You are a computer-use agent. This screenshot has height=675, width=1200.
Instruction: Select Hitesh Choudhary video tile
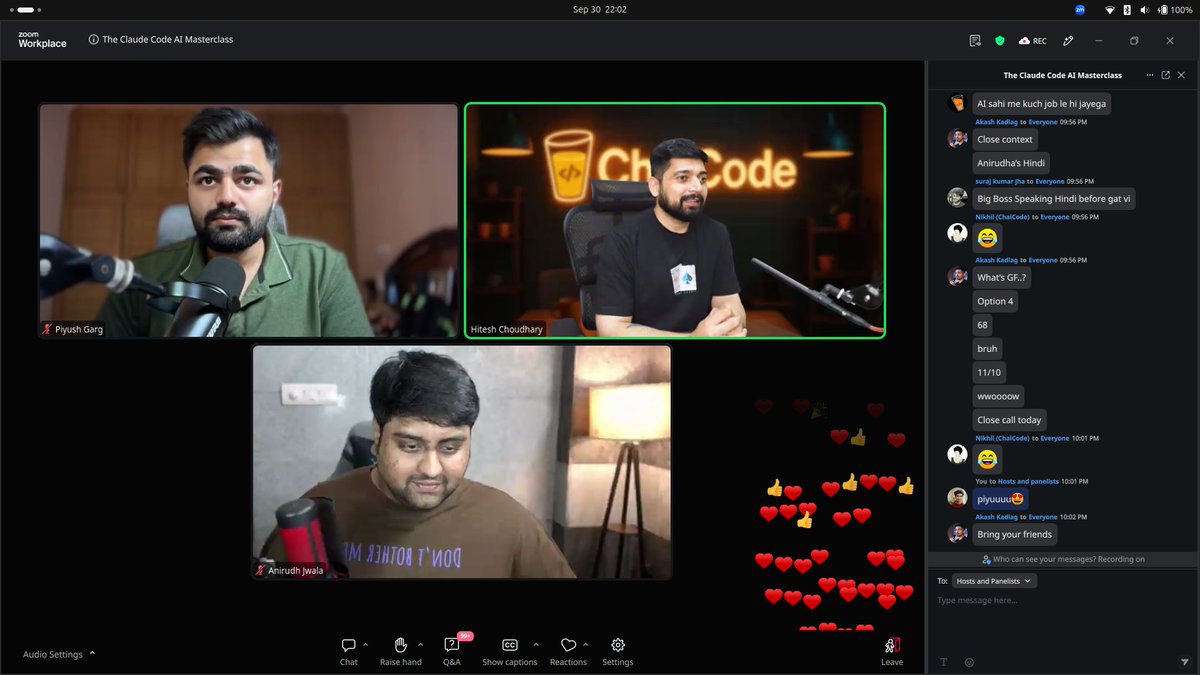tap(675, 221)
